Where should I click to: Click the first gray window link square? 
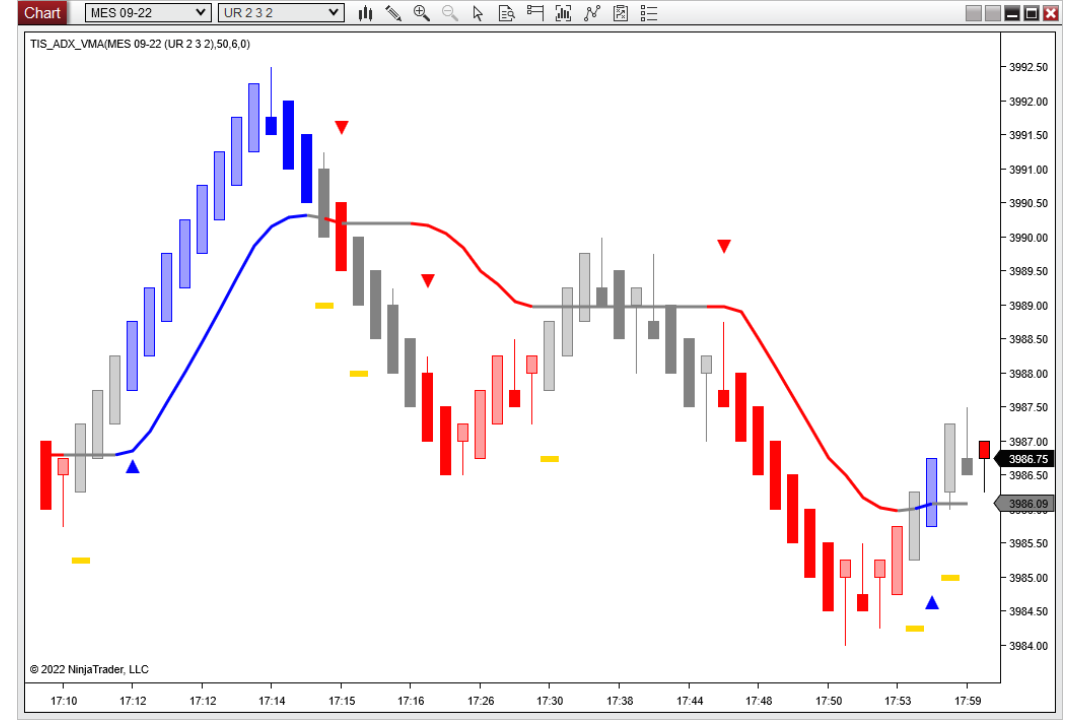(973, 13)
